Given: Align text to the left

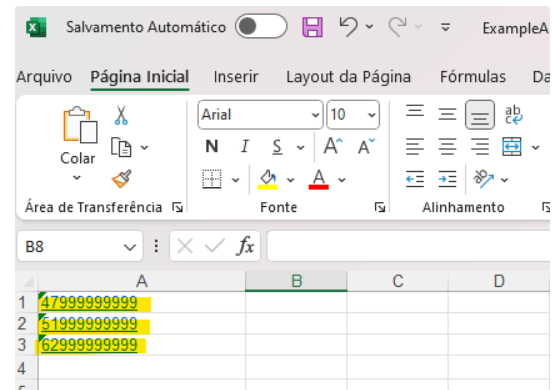Looking at the screenshot, I should click(415, 146).
